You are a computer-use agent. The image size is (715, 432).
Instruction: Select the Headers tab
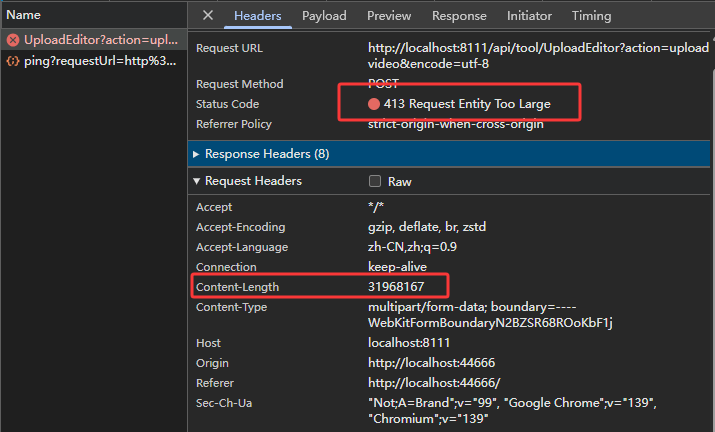point(257,16)
